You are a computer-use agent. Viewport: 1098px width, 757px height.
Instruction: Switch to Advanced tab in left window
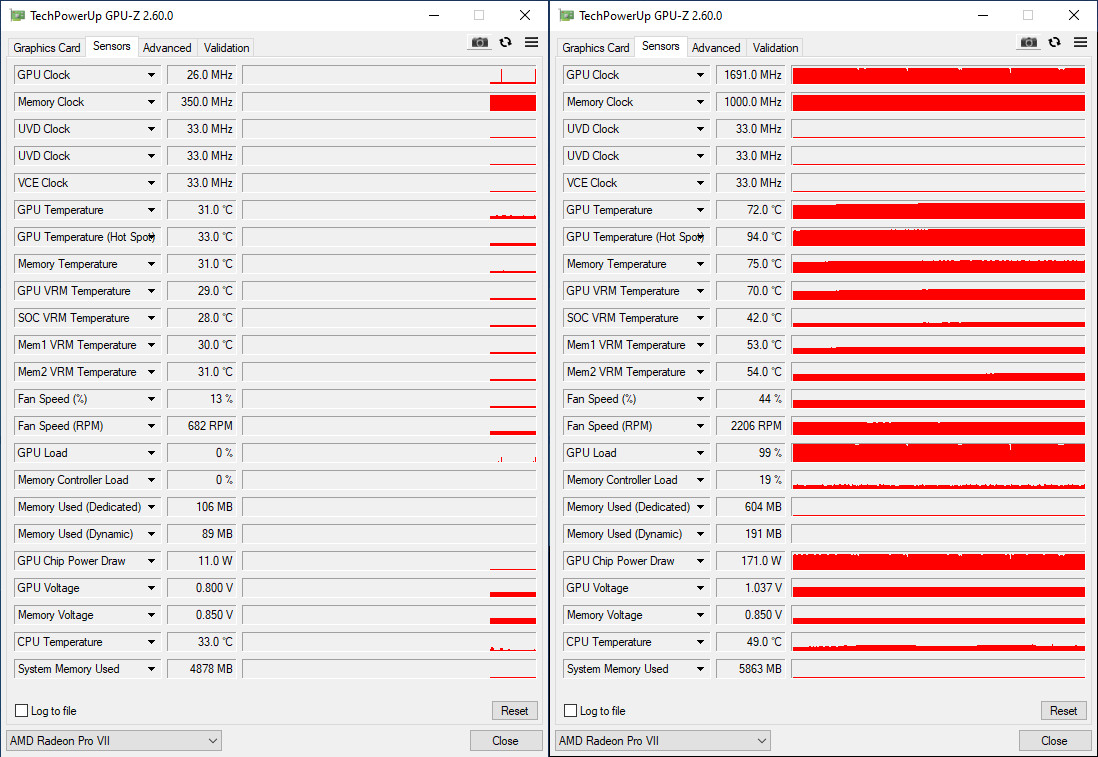tap(167, 48)
